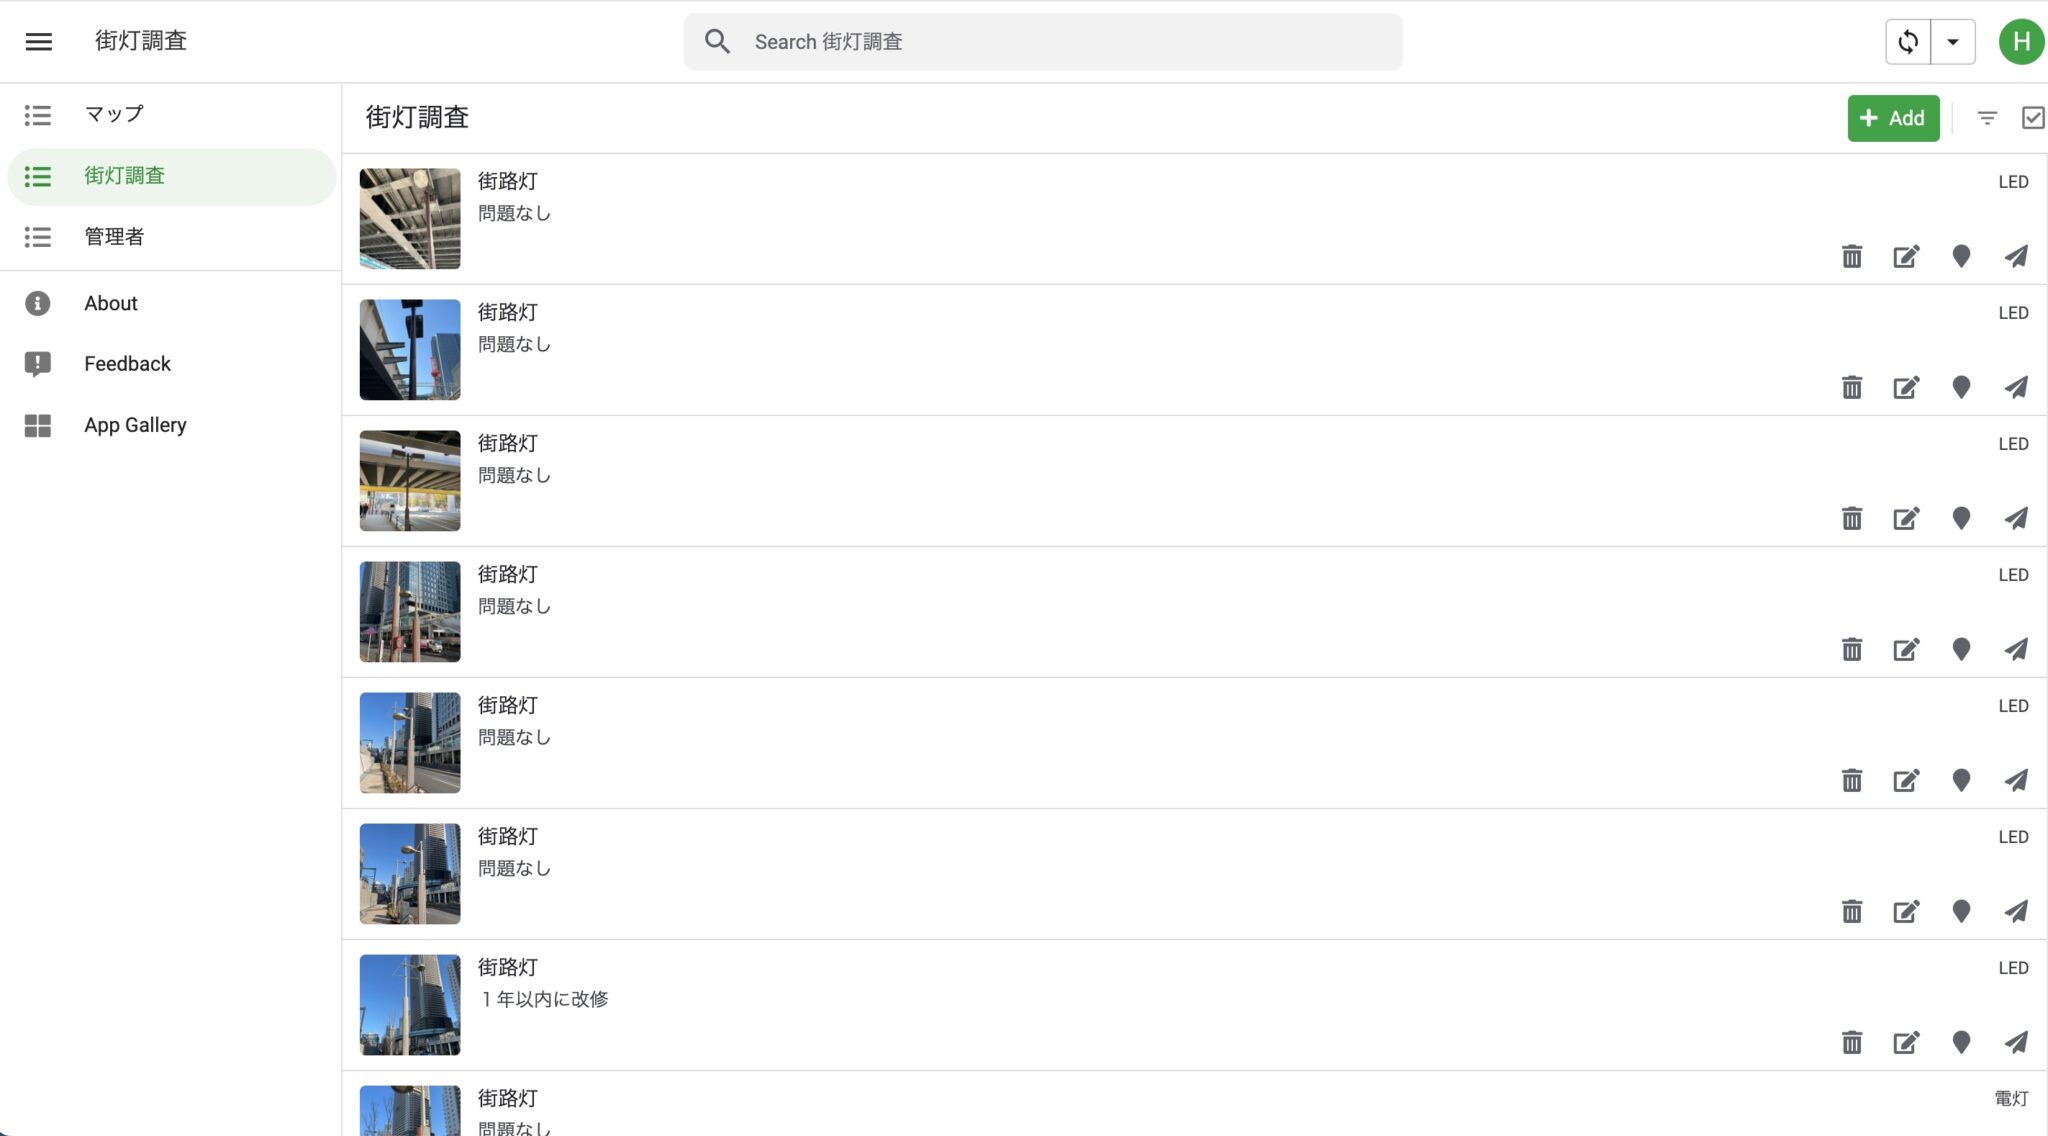Select 街灯調査 in sidebar
Viewport: 2048px width, 1136px height.
[x=124, y=176]
